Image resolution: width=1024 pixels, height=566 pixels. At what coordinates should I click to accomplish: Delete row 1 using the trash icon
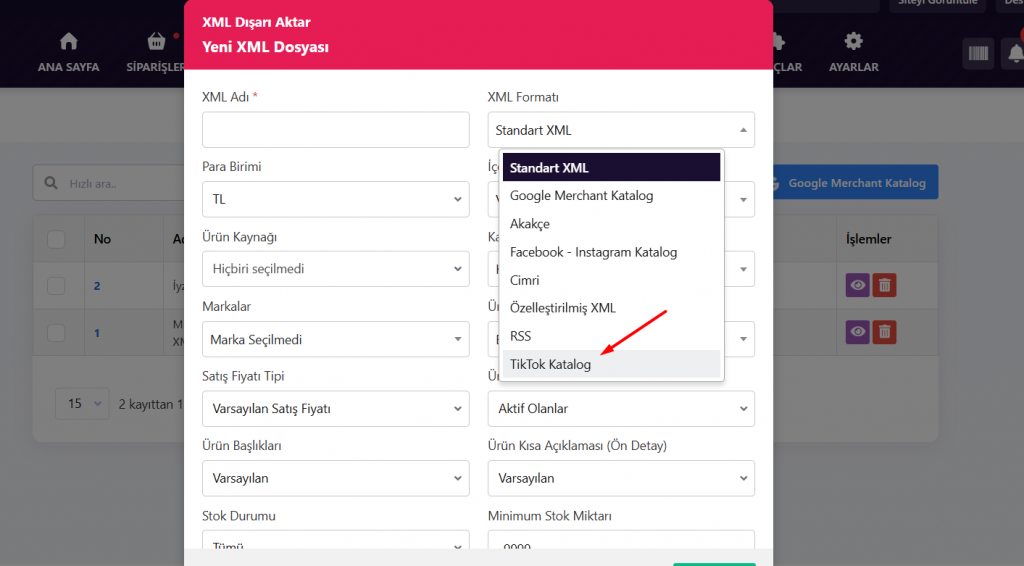(884, 331)
